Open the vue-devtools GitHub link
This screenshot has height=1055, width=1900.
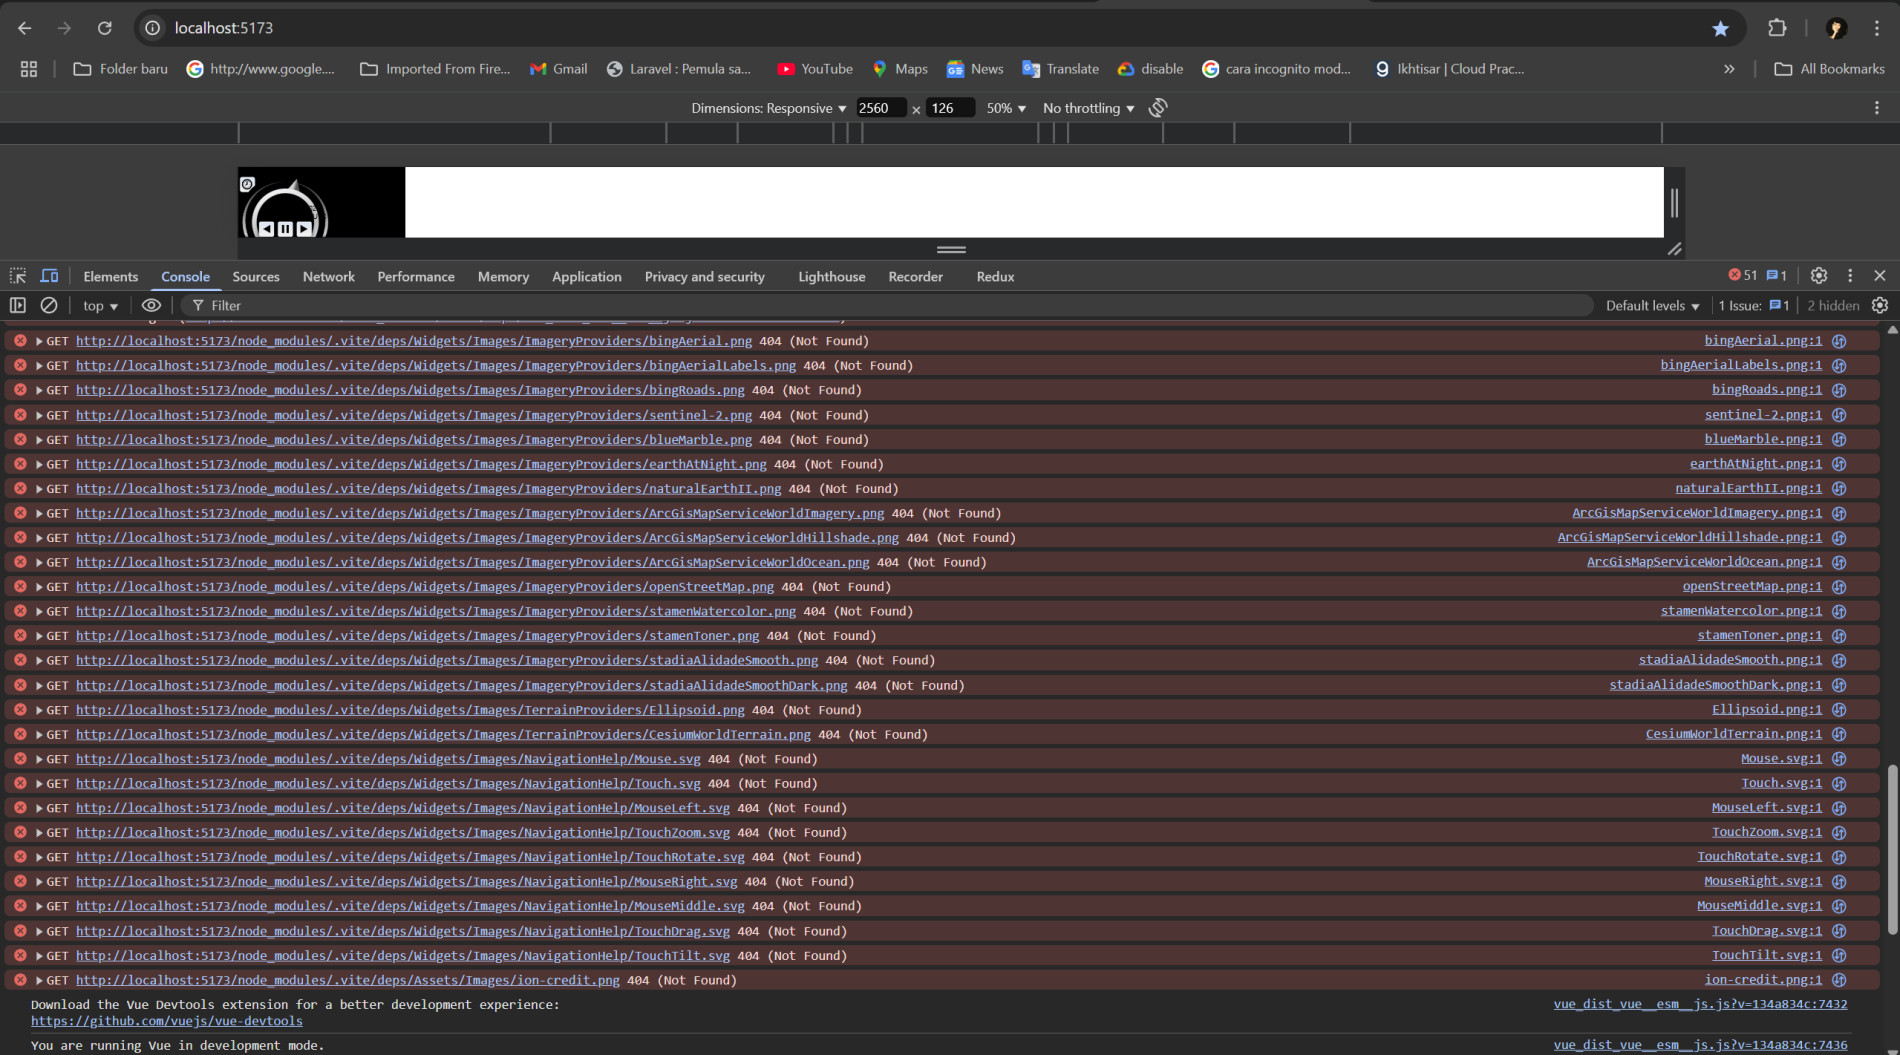point(167,1021)
